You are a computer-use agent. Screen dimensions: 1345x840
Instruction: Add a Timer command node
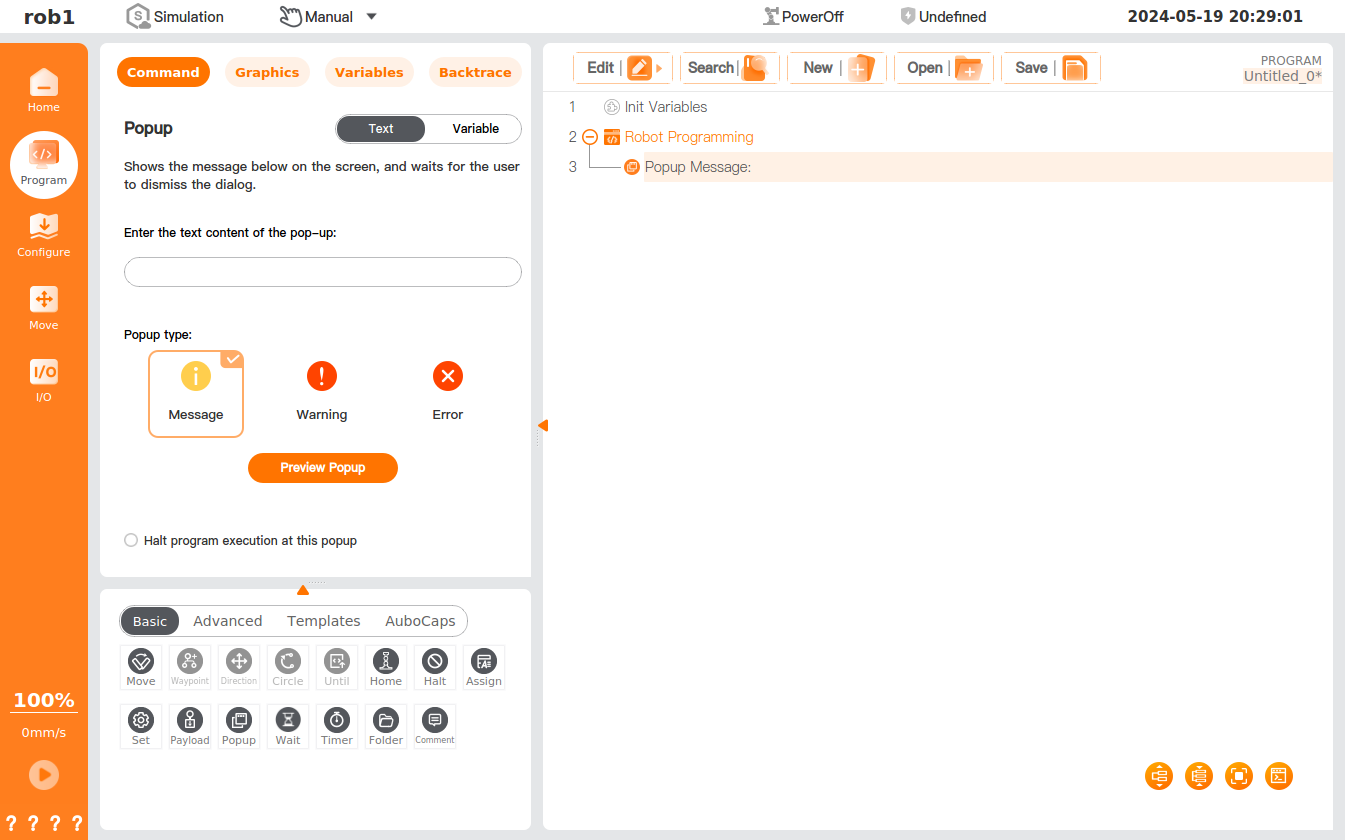337,726
